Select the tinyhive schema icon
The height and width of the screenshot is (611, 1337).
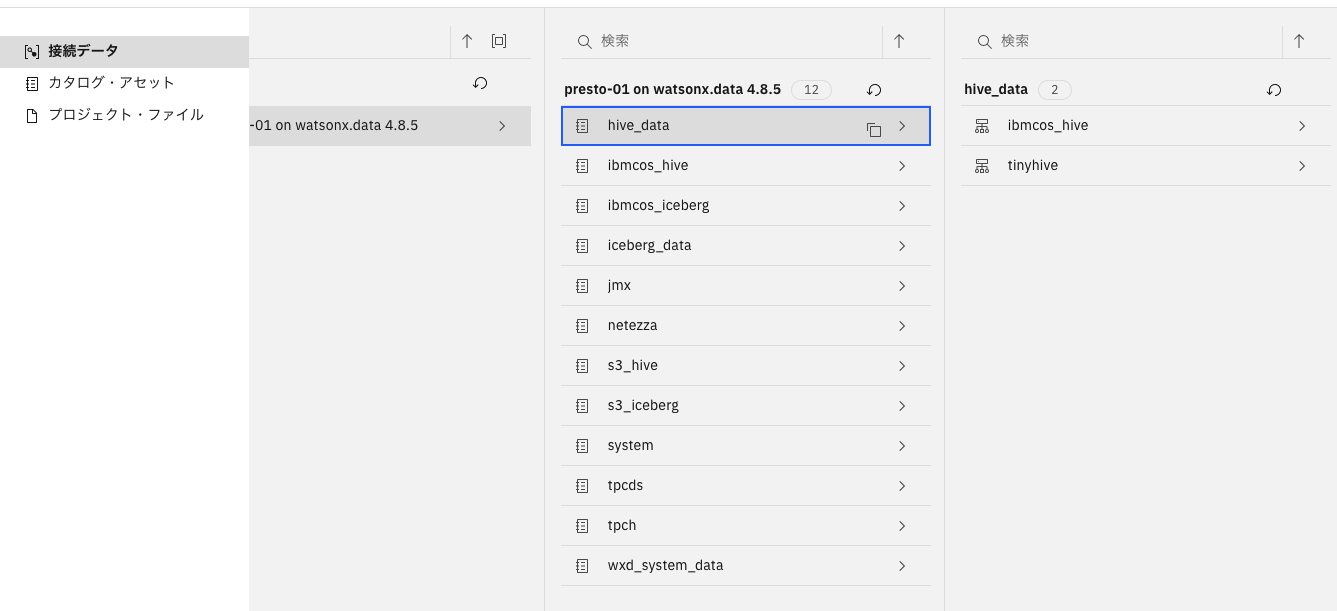tap(982, 166)
